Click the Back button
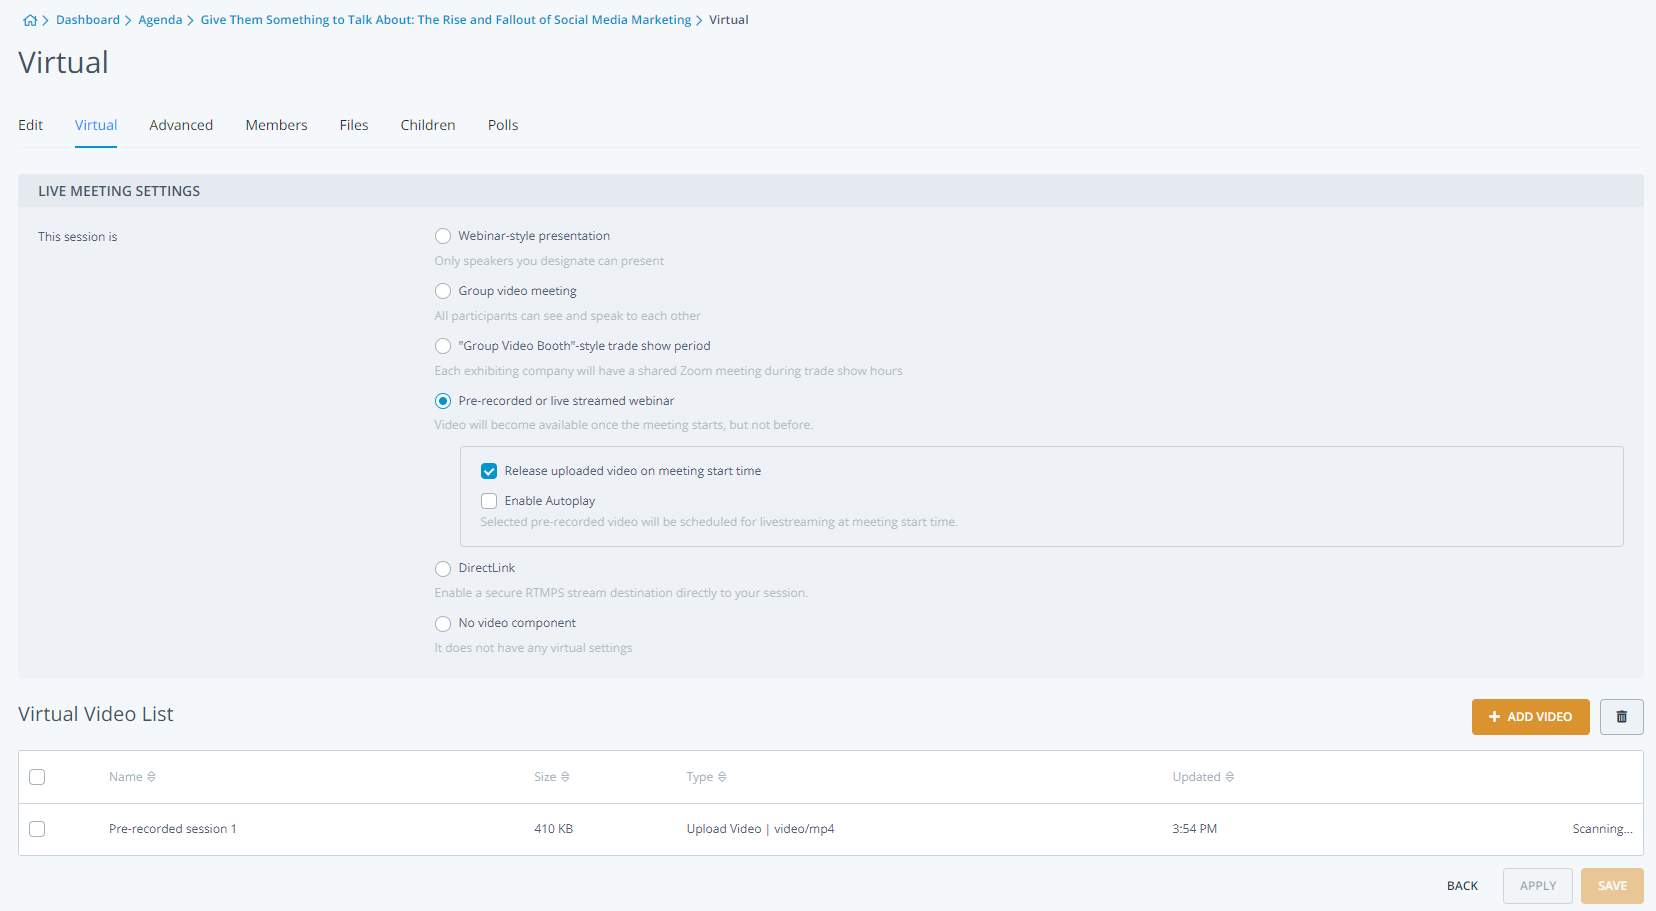The width and height of the screenshot is (1656, 911). (x=1462, y=886)
